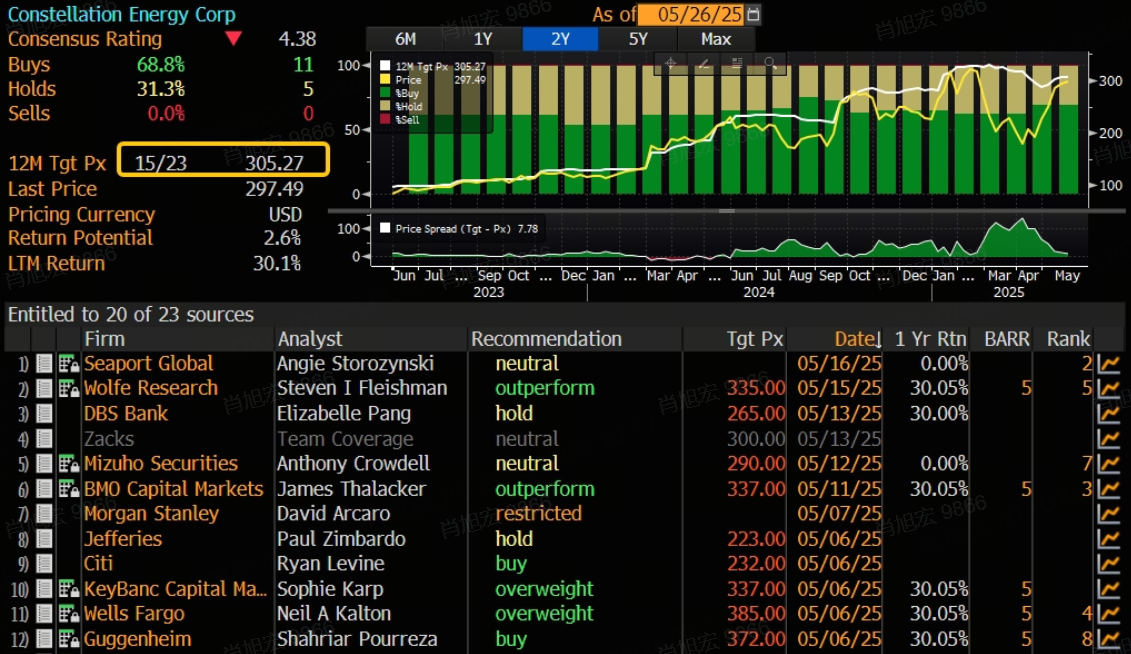Select the 5Y chart range tab
The image size is (1131, 654).
click(638, 39)
